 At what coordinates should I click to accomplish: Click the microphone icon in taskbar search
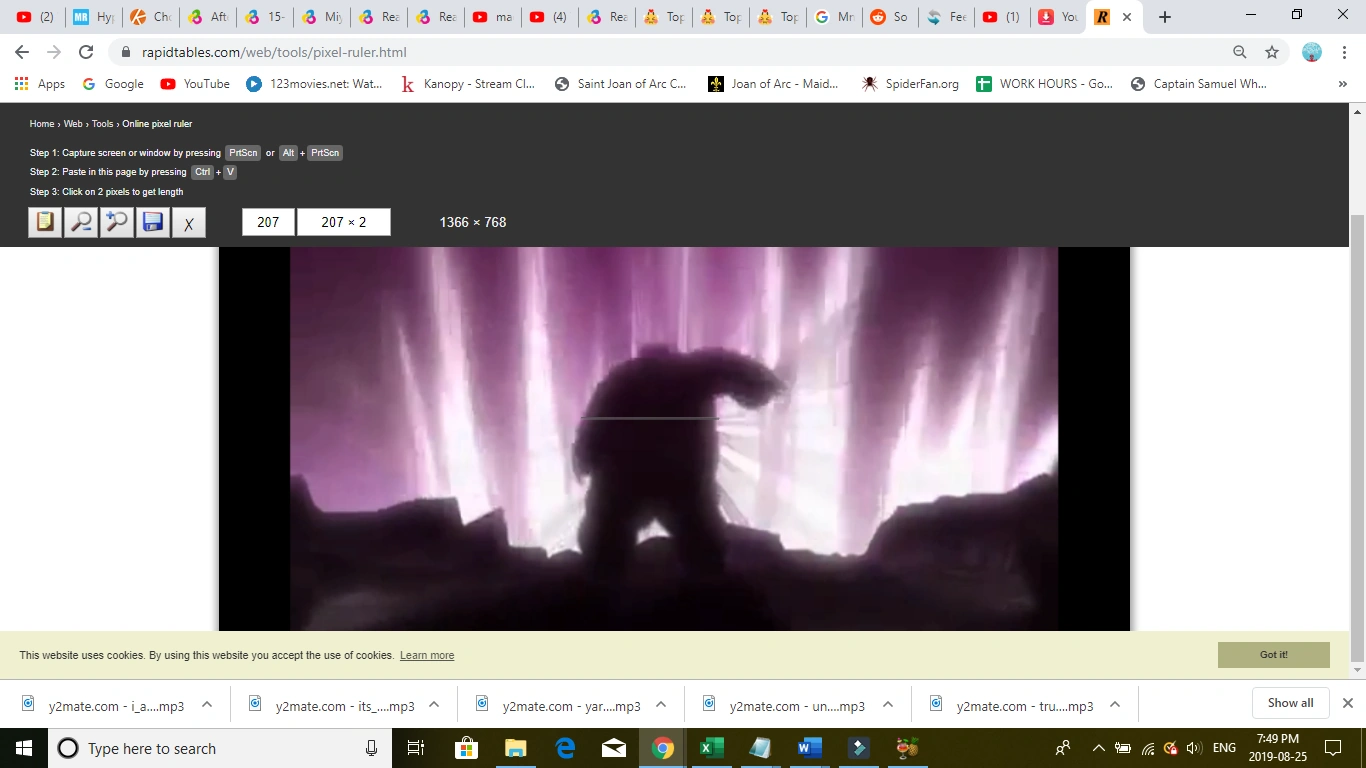click(x=371, y=748)
